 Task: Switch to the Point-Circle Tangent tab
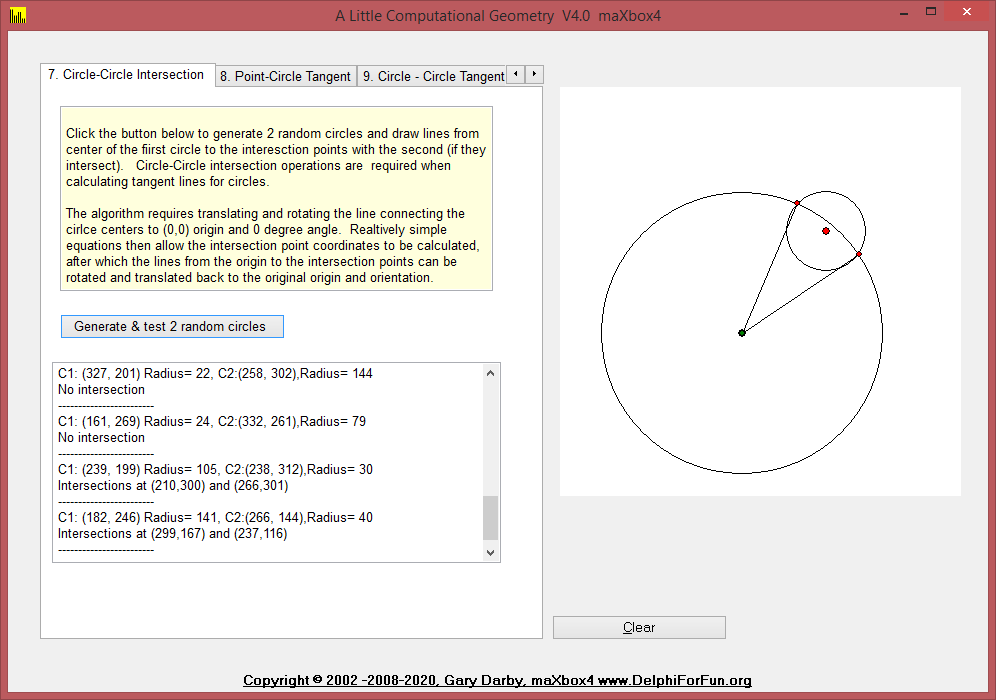[286, 76]
